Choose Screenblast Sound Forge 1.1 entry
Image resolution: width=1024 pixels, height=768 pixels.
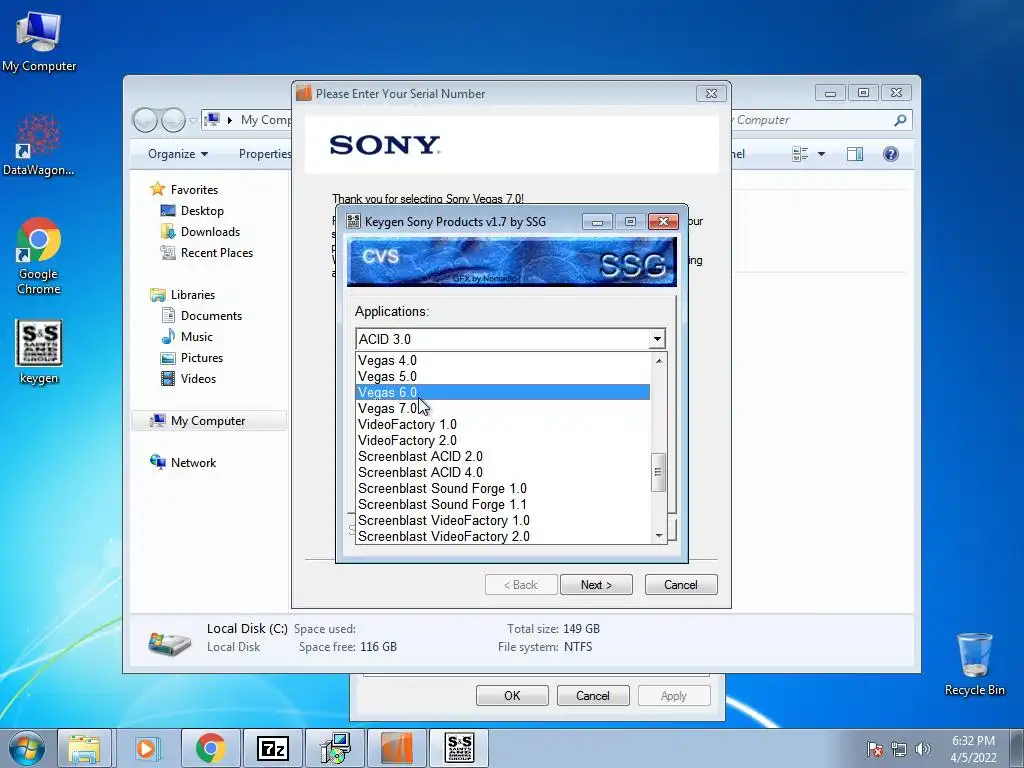[x=502, y=504]
